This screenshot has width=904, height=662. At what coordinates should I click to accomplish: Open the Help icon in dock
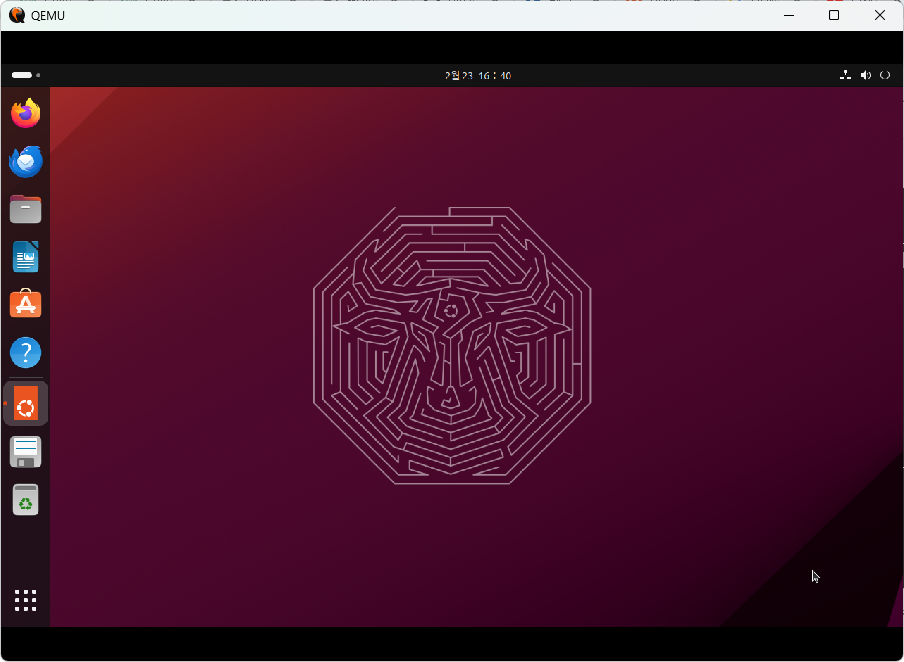(25, 352)
